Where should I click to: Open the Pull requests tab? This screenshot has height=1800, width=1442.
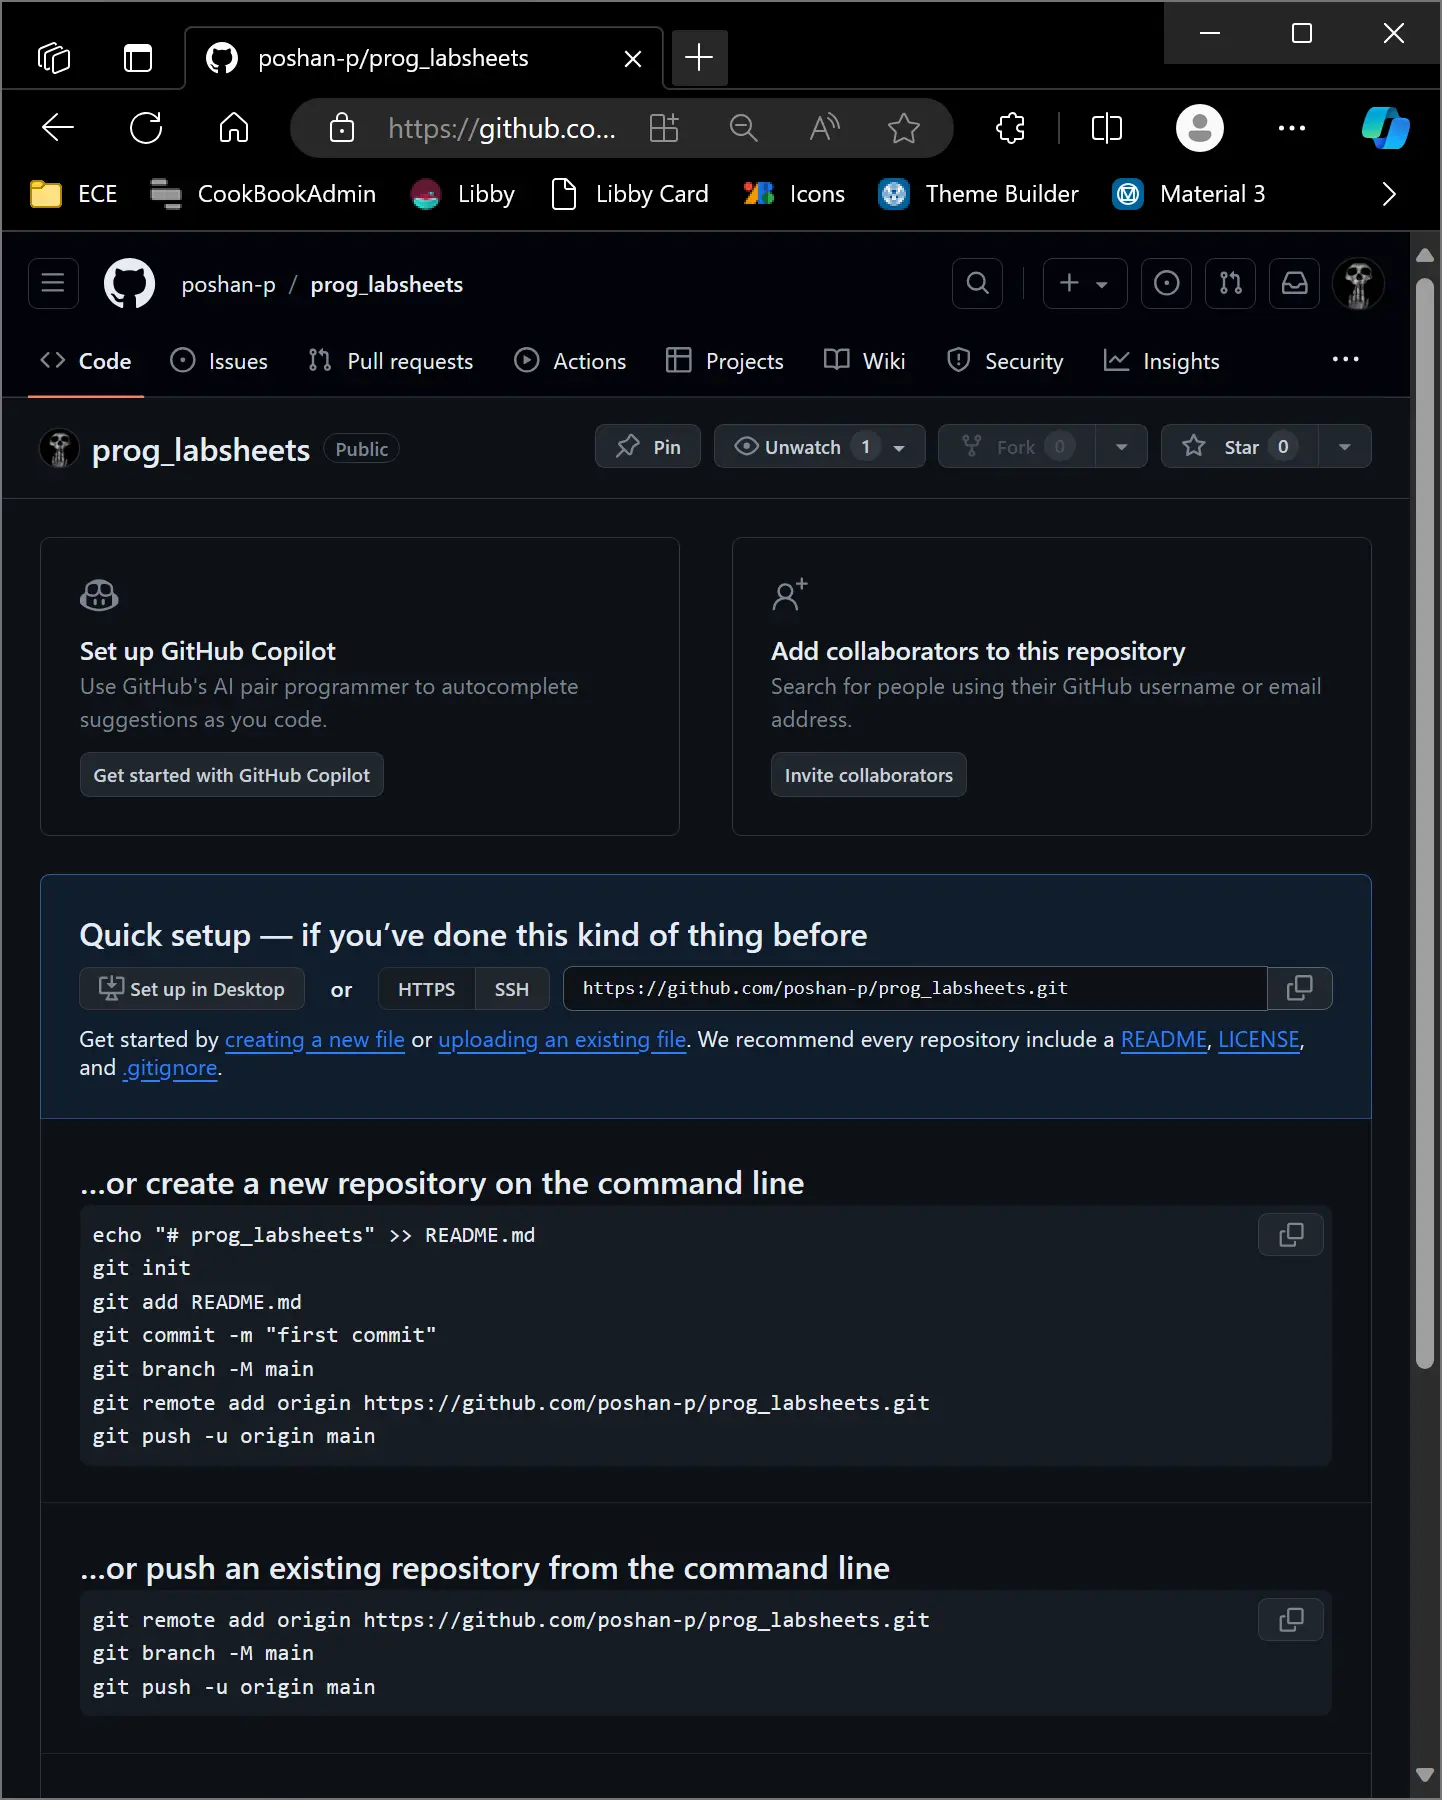[x=391, y=361]
